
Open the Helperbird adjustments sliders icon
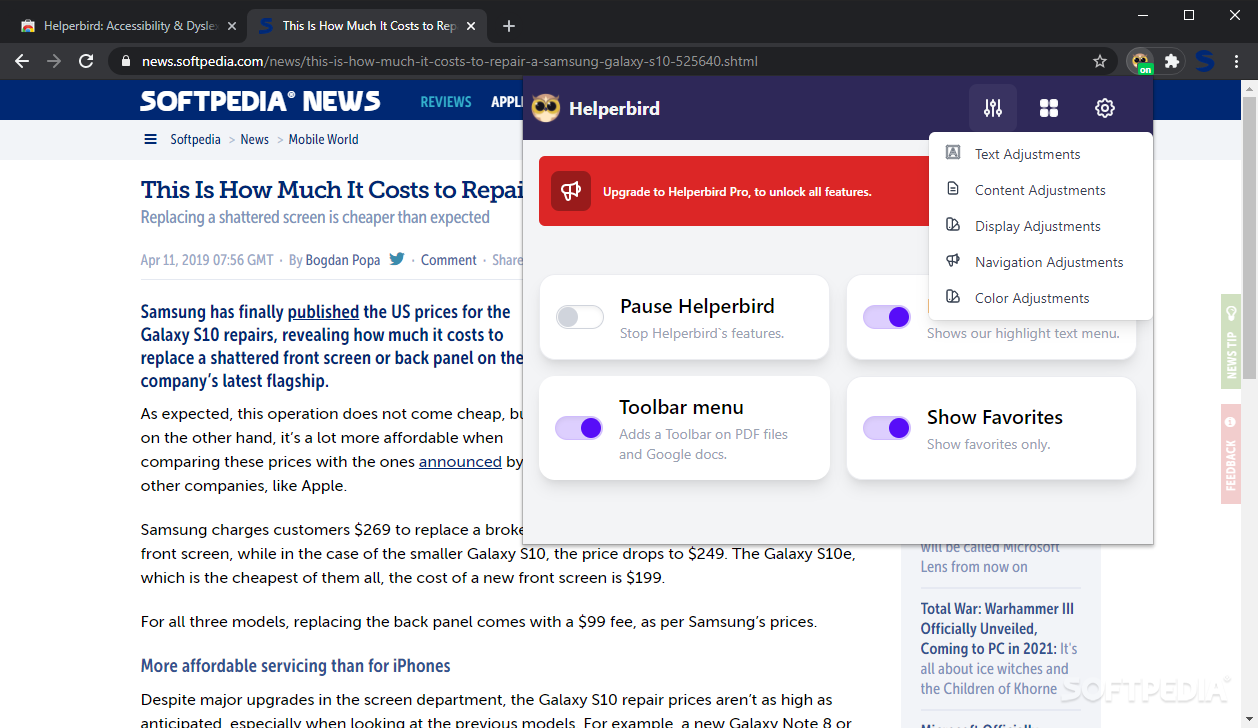[993, 108]
